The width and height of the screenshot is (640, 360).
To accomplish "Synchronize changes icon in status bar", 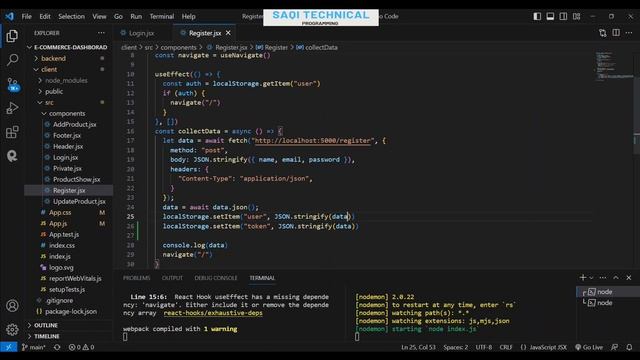I will [x=57, y=347].
